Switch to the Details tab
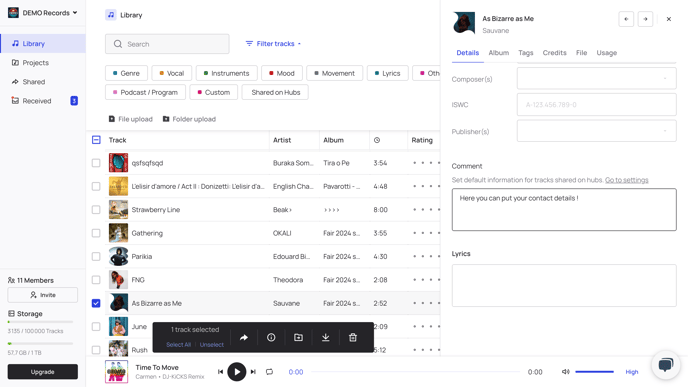Viewport: 688px width, 387px height. pos(467,53)
